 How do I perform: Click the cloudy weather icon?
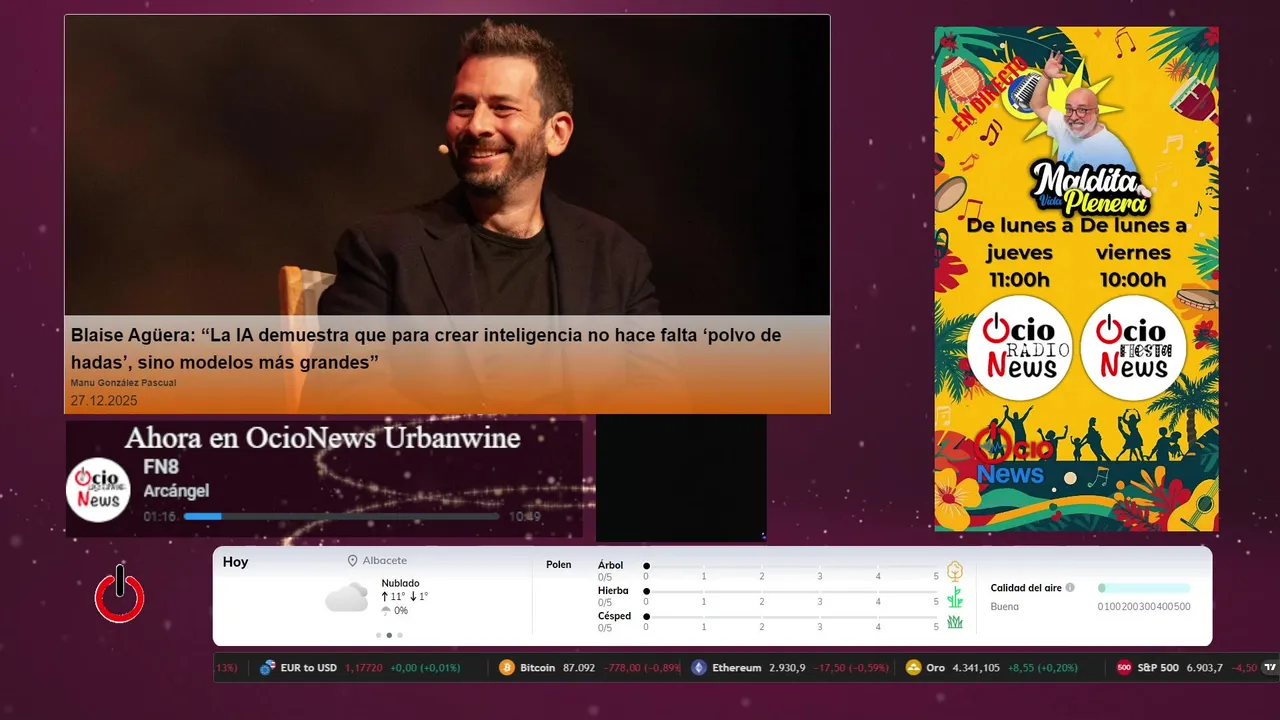click(347, 598)
